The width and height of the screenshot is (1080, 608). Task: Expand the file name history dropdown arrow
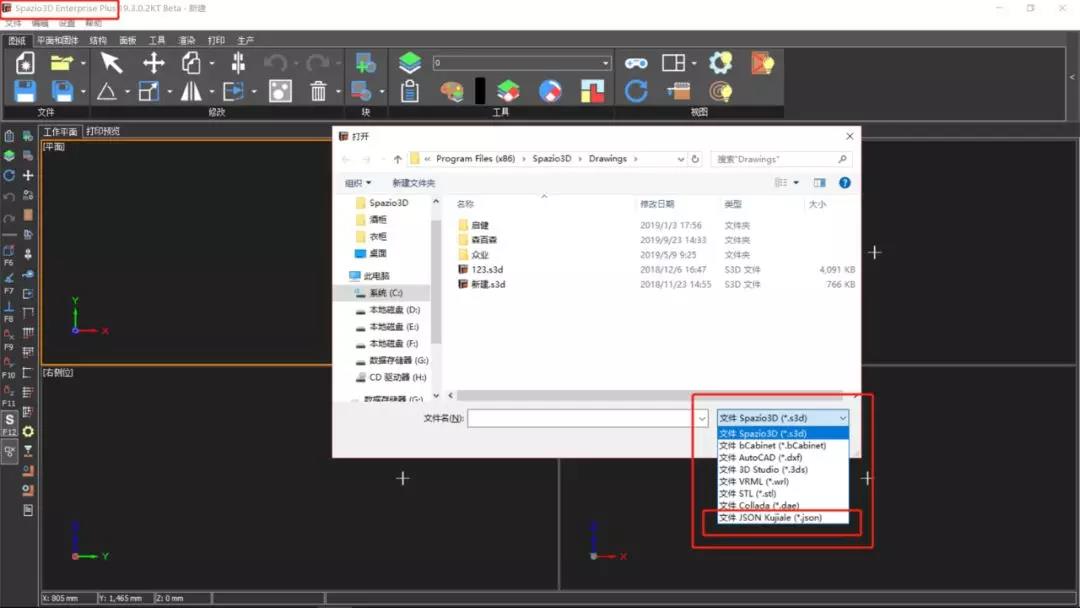click(x=701, y=418)
